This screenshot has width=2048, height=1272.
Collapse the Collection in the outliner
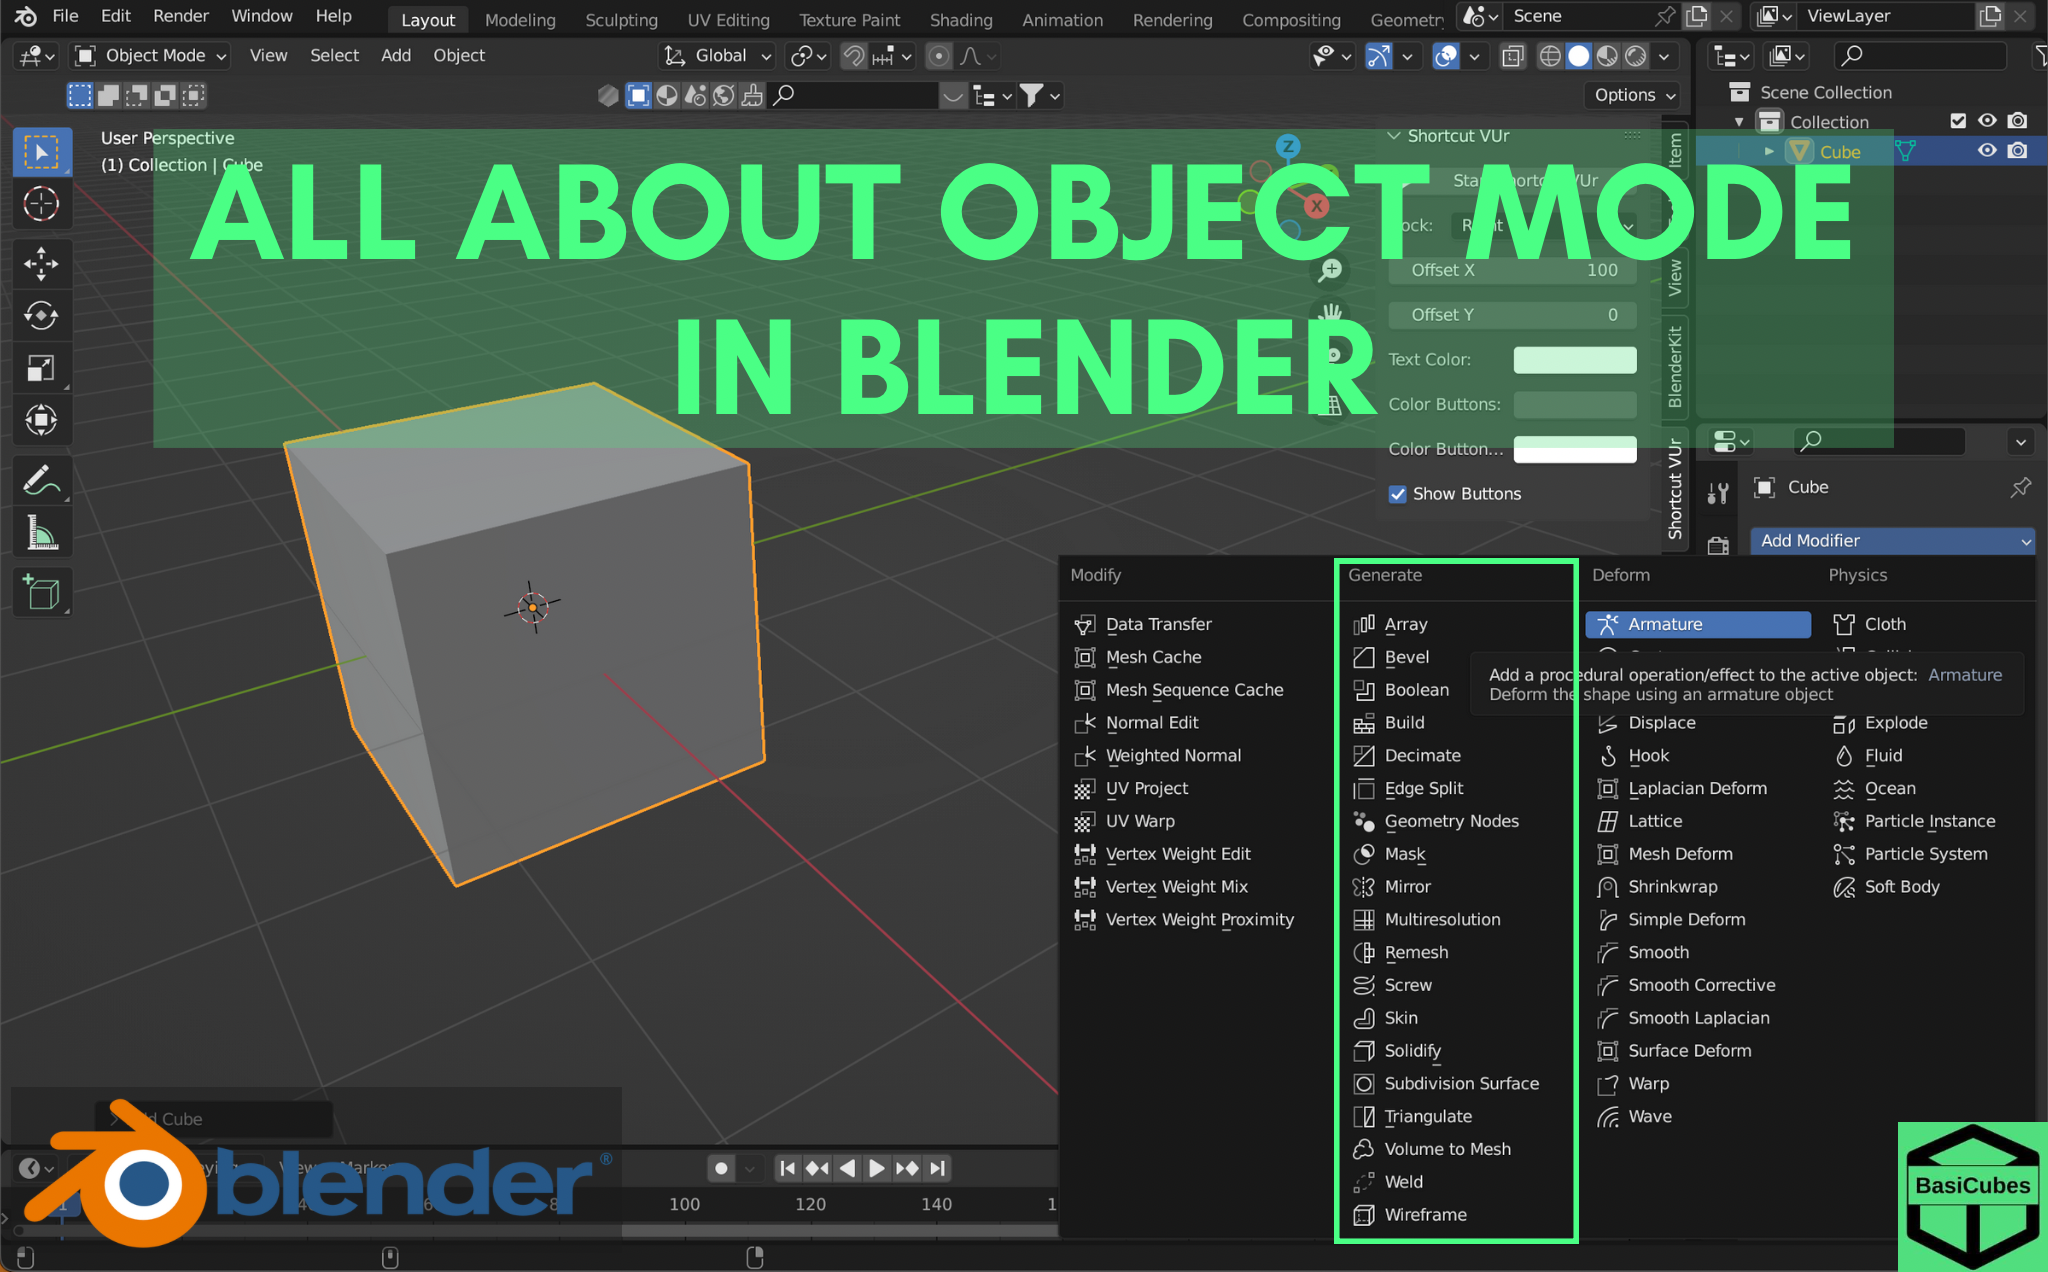(x=1740, y=120)
